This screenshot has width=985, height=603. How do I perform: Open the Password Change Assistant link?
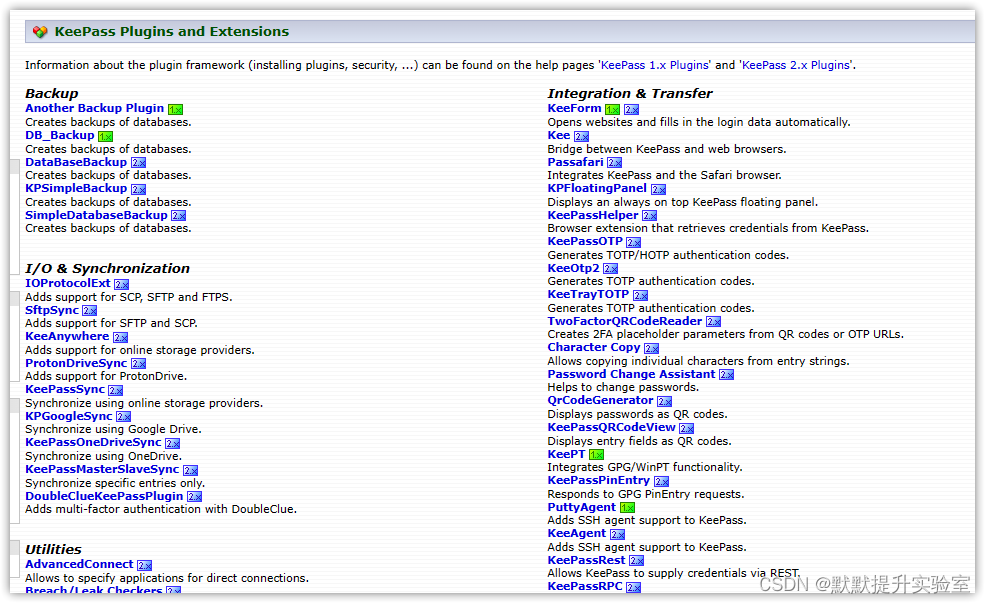(x=631, y=374)
